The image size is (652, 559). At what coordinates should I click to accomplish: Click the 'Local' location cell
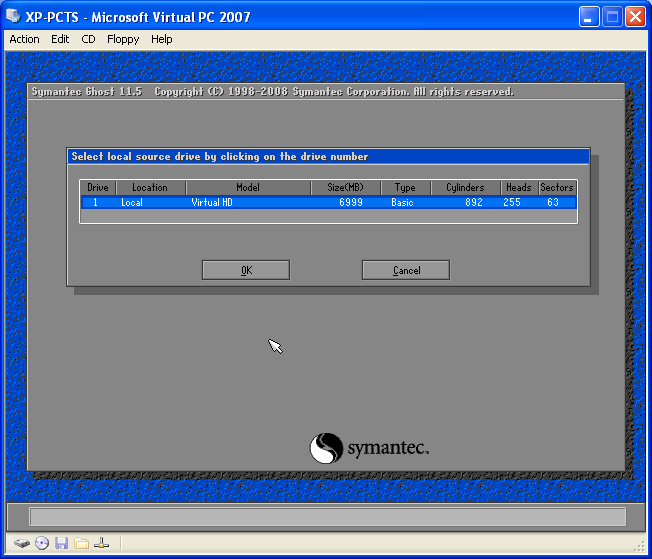click(132, 203)
